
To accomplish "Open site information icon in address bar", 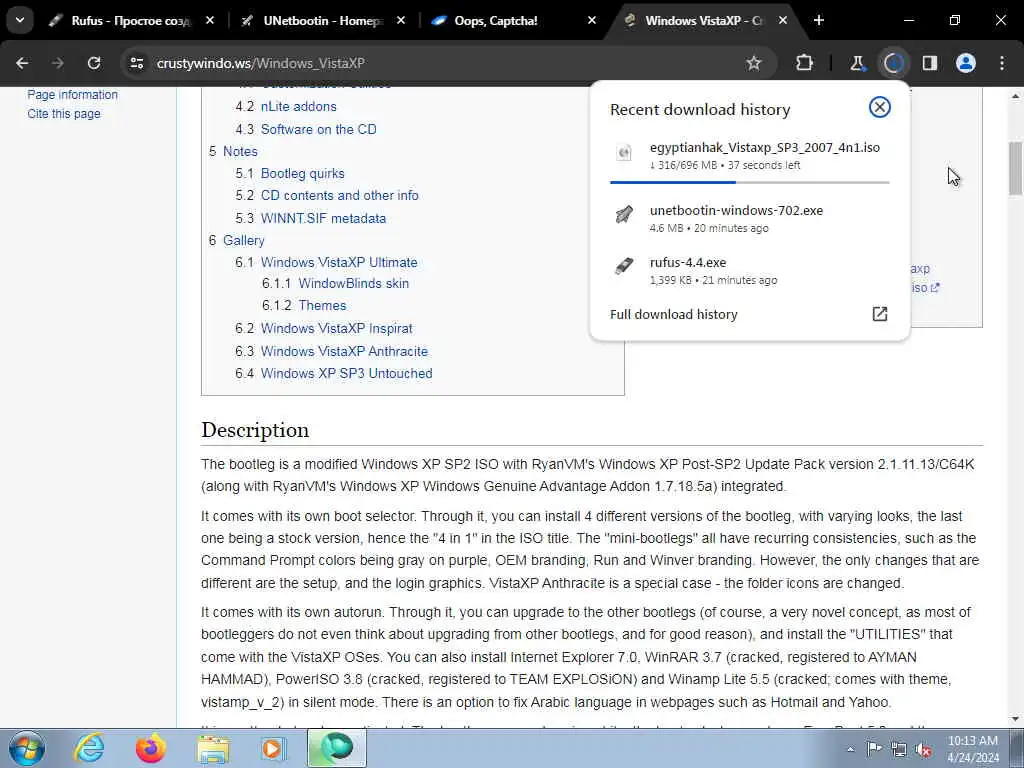I will pos(136,63).
